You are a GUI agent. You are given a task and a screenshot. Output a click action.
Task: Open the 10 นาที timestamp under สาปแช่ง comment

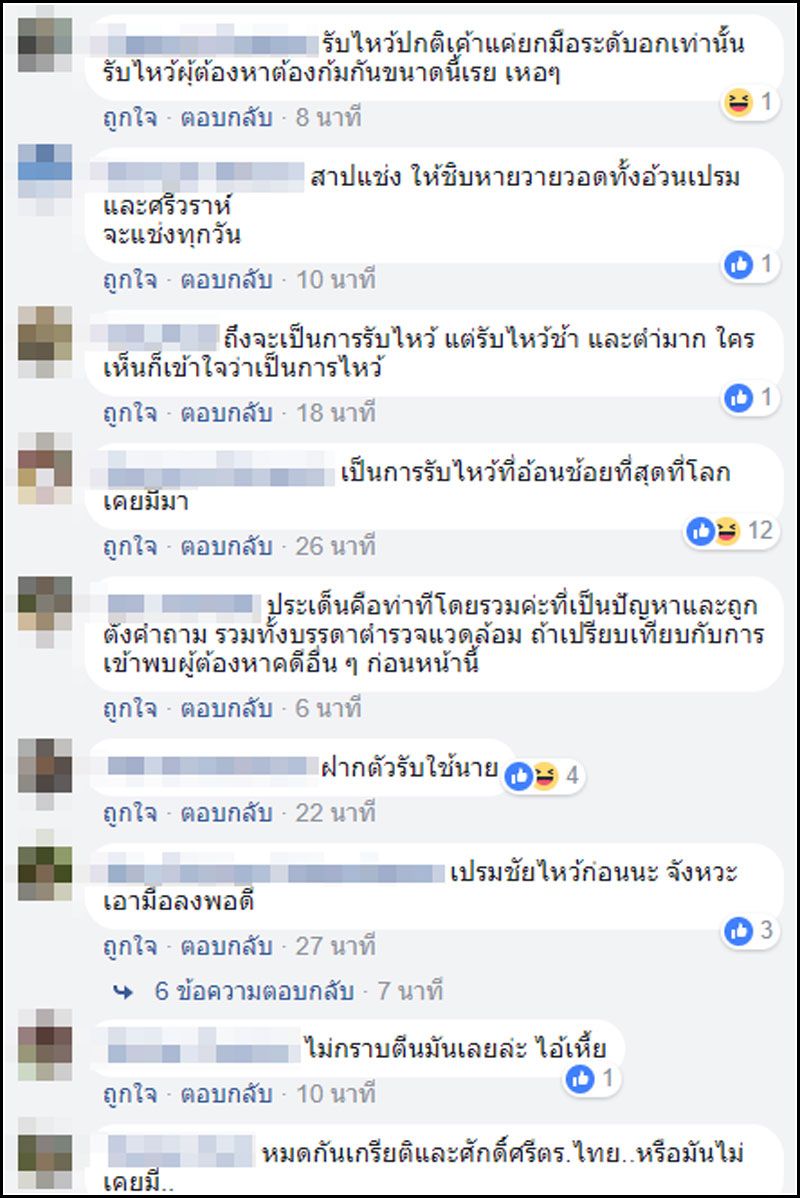coord(335,280)
